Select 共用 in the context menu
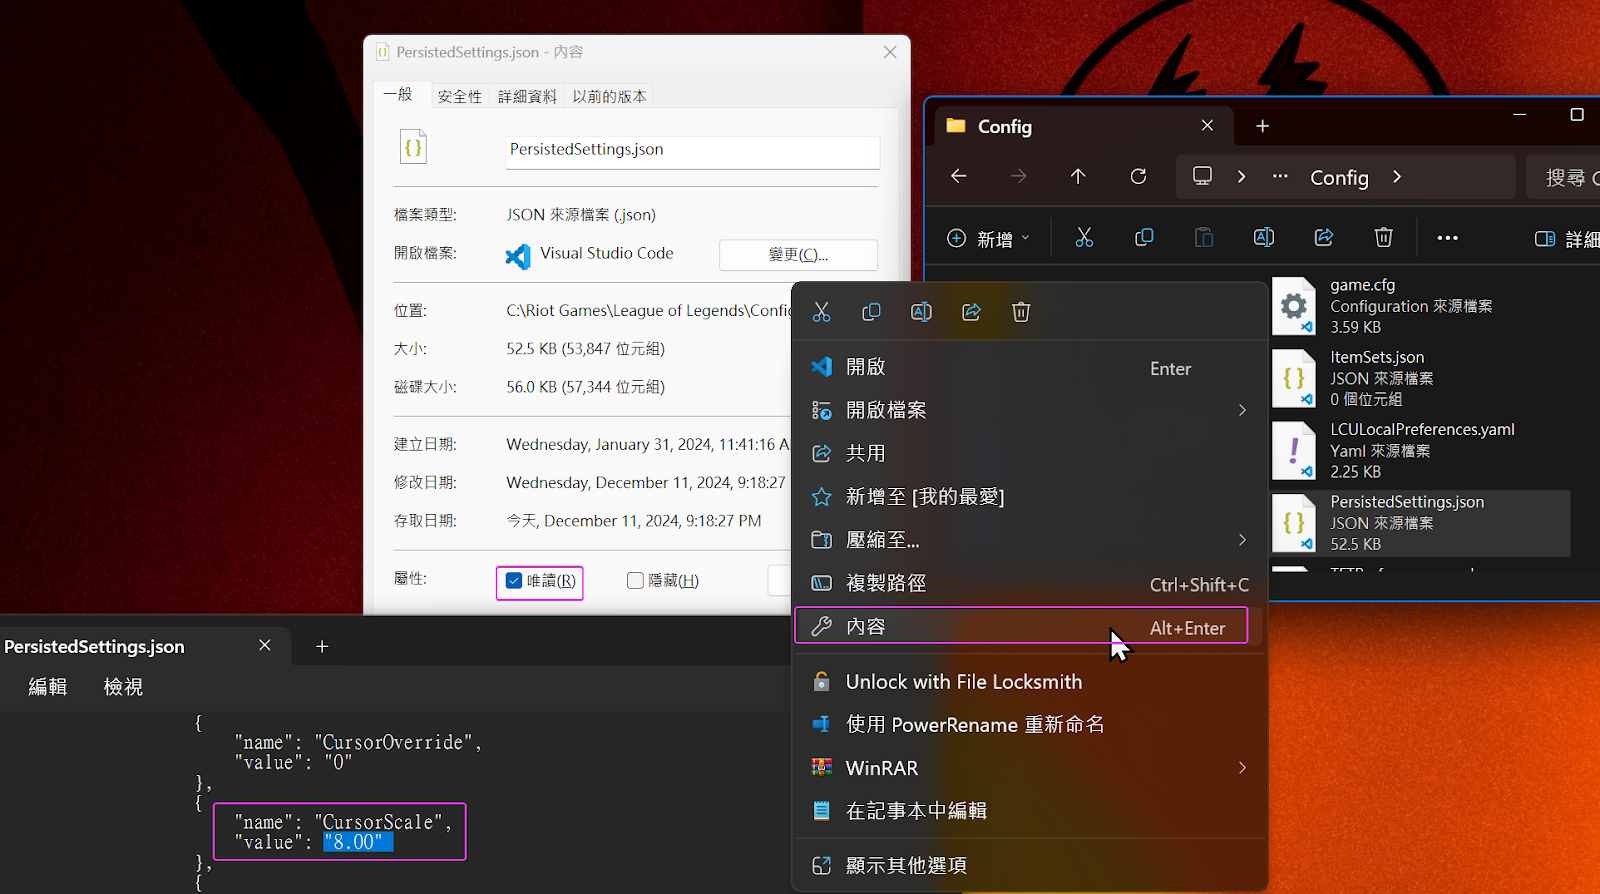This screenshot has width=1600, height=894. tap(1030, 453)
